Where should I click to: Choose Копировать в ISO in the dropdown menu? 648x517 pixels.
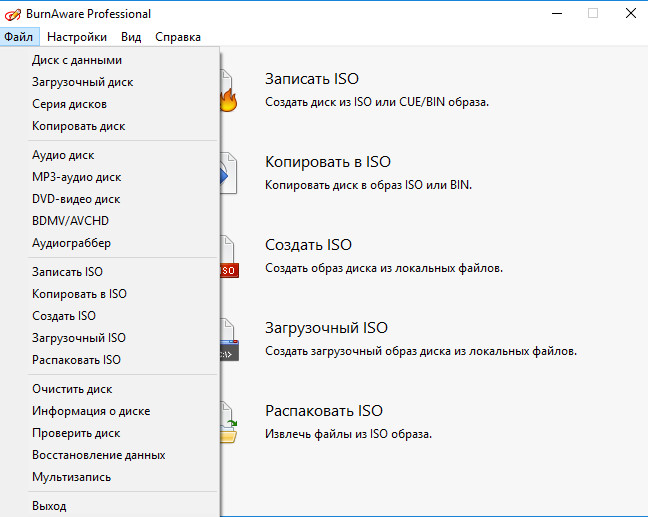point(110,294)
